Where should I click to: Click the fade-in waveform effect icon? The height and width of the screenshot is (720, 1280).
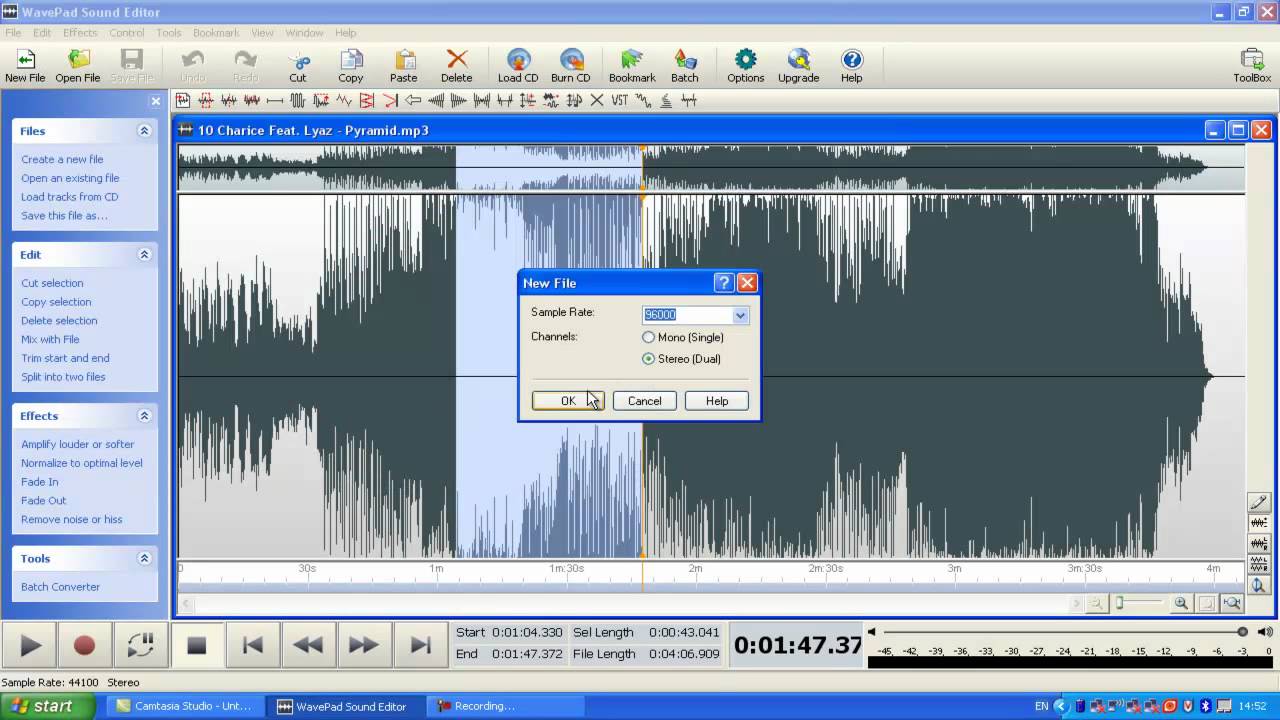(x=436, y=100)
